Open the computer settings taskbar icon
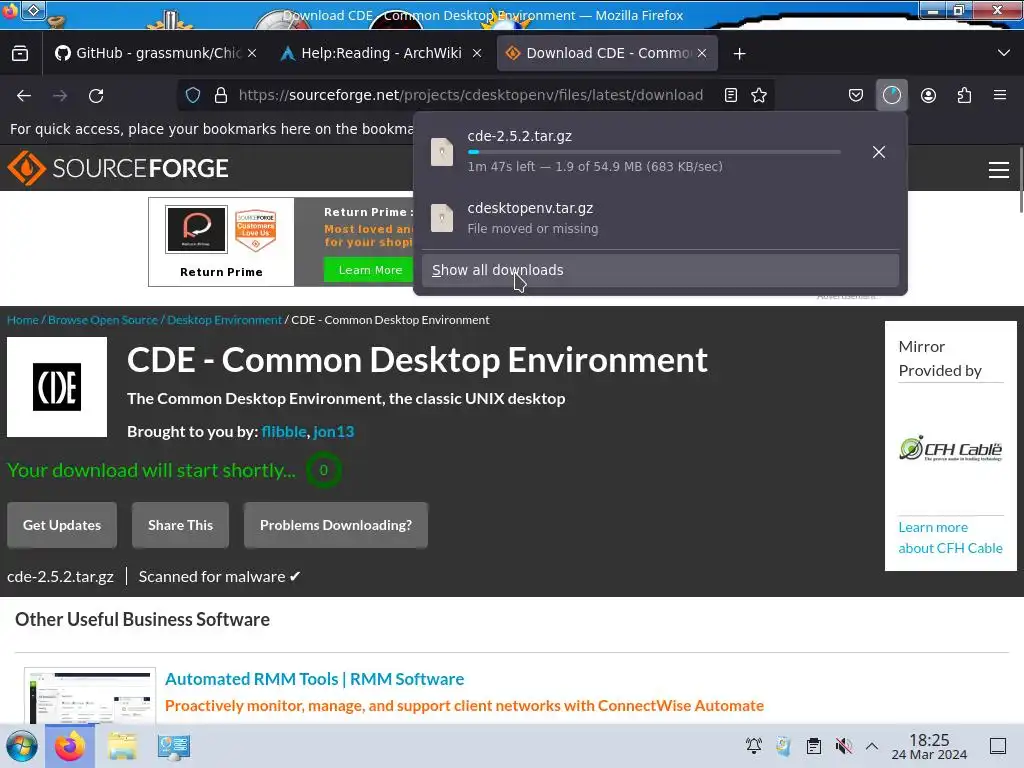The image size is (1024, 768). [174, 746]
